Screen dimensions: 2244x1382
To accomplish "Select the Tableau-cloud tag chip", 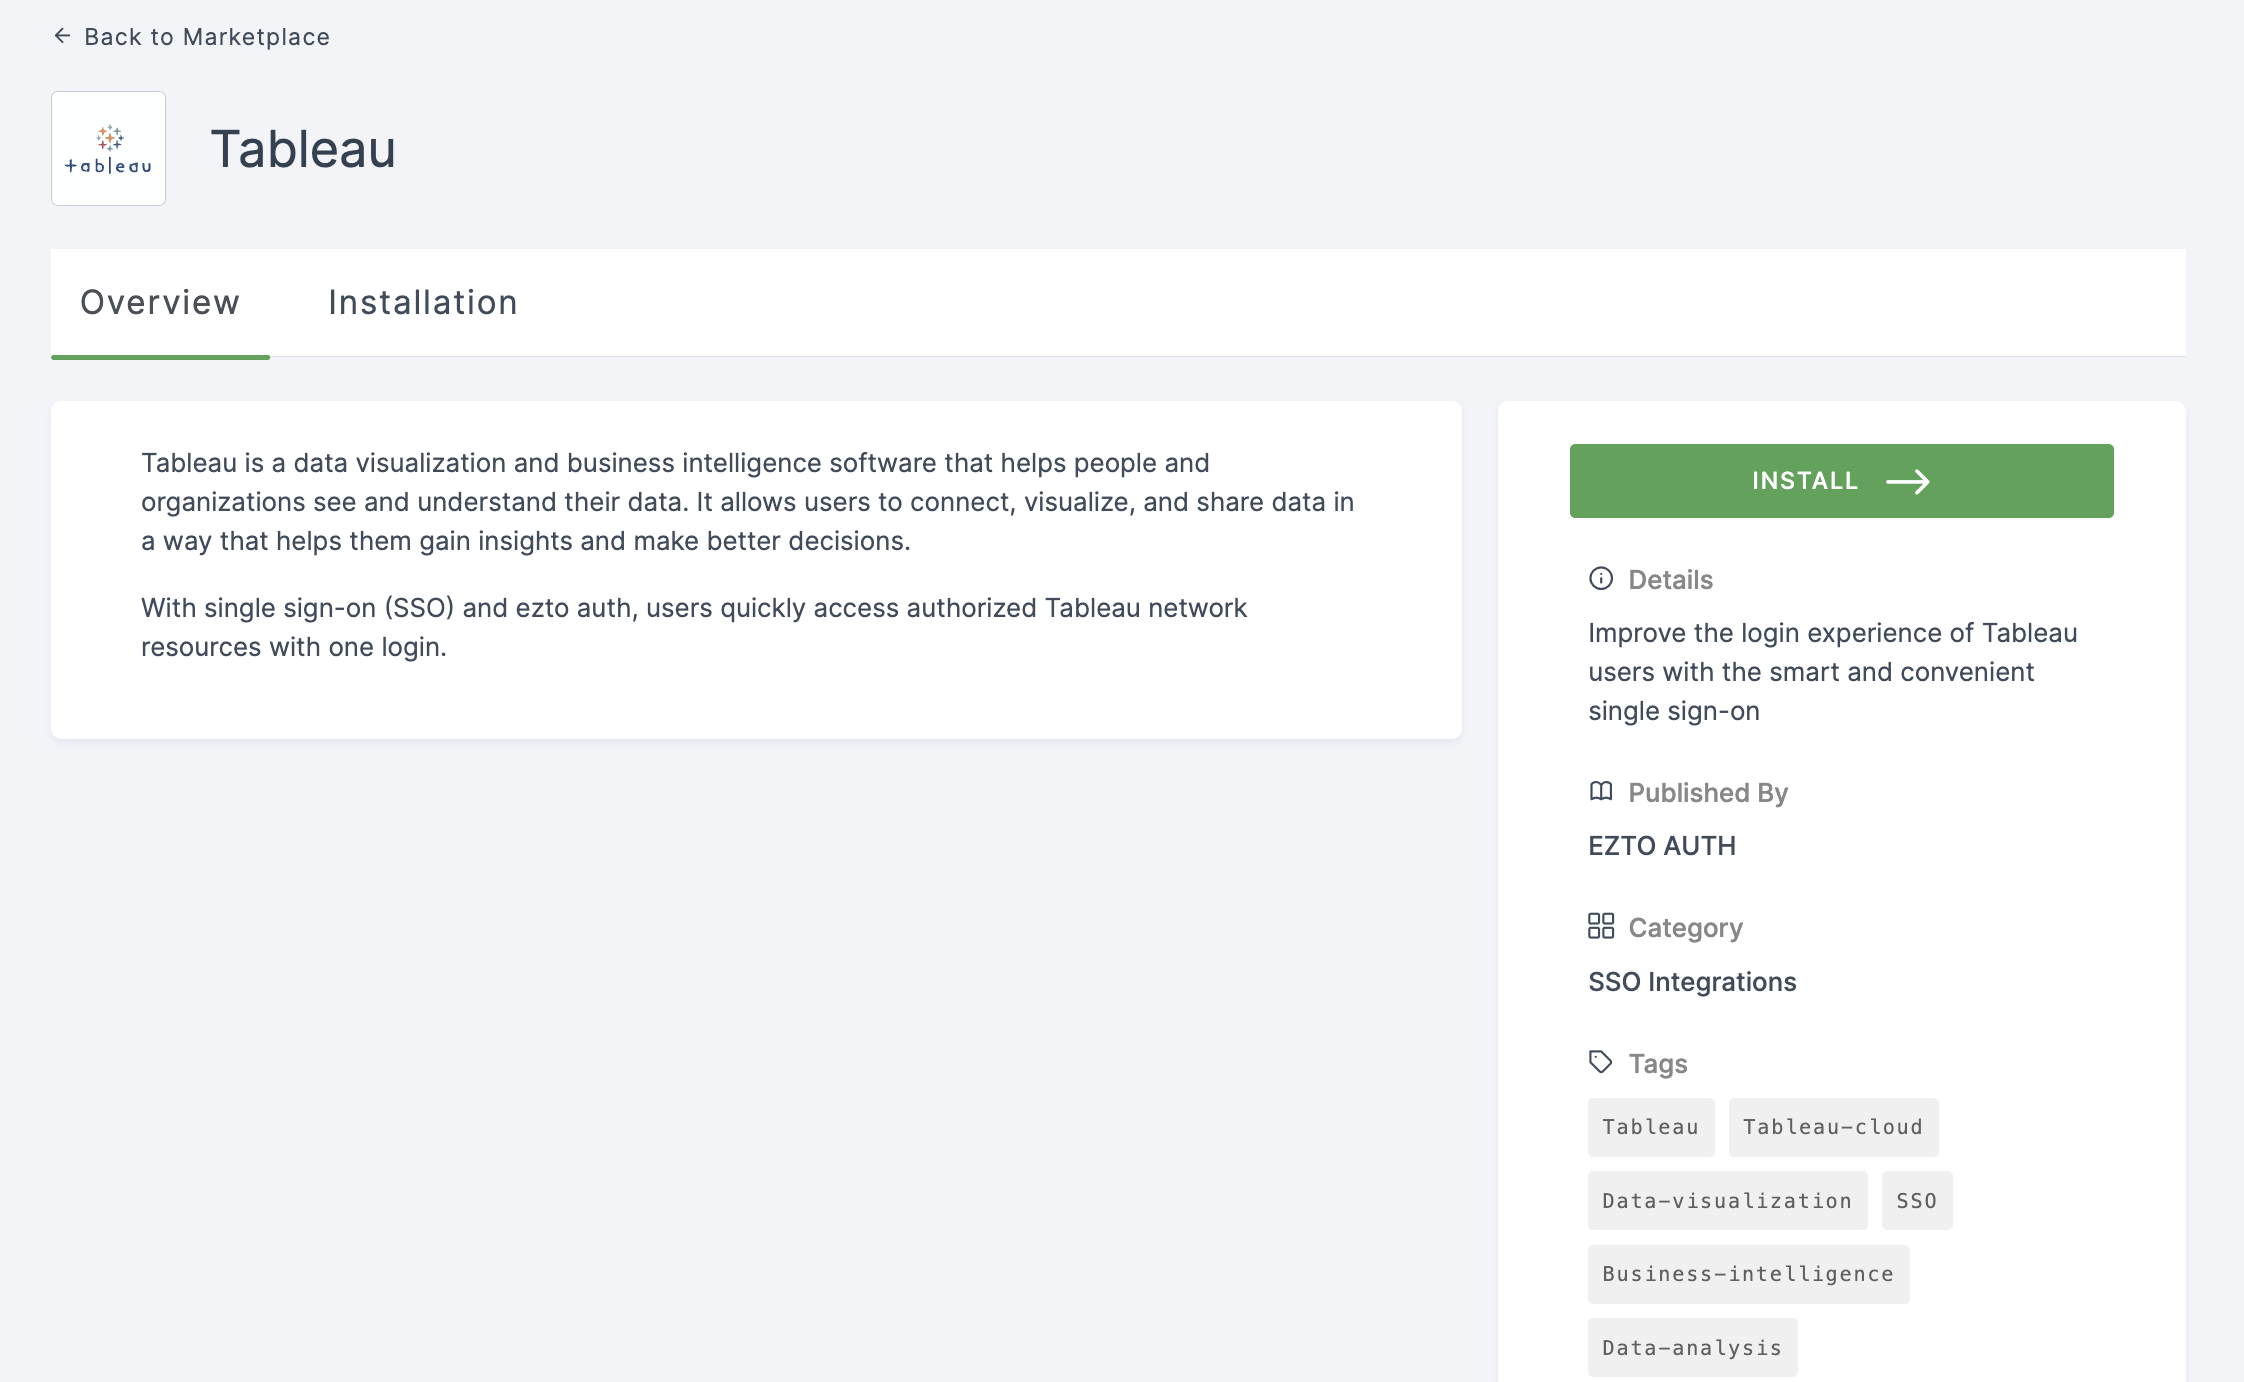I will pos(1833,1127).
